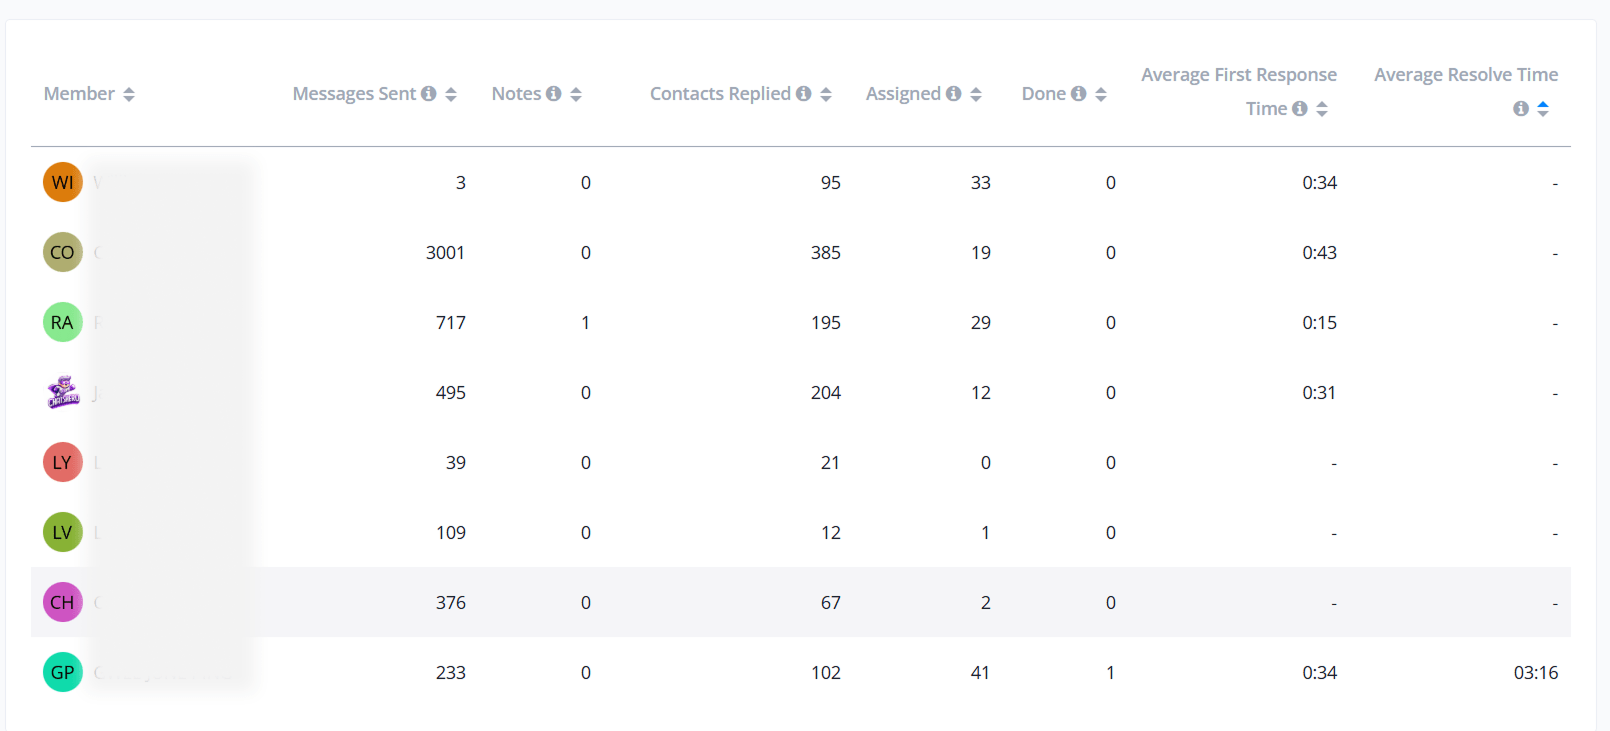Click Average First Response Time info icon
Screen dimensions: 1610x731
pos(1300,109)
